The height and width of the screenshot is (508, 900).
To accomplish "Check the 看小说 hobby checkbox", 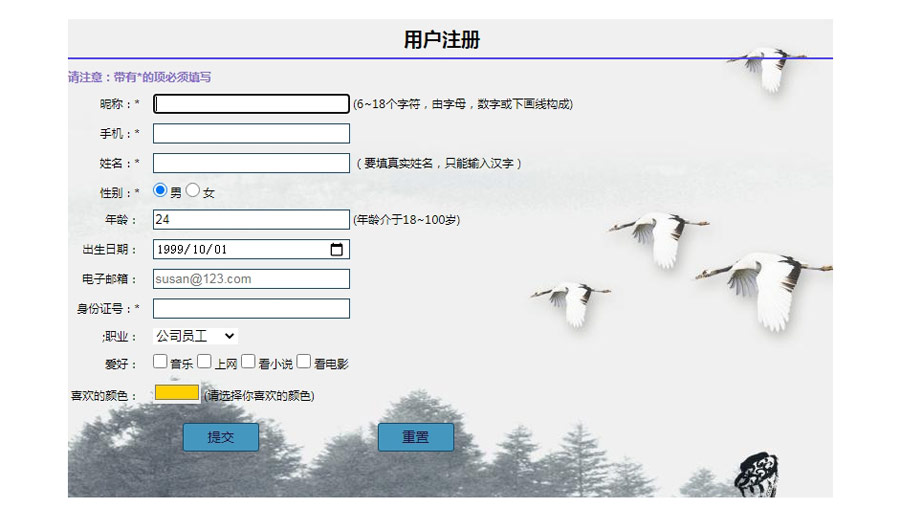I will (x=248, y=361).
